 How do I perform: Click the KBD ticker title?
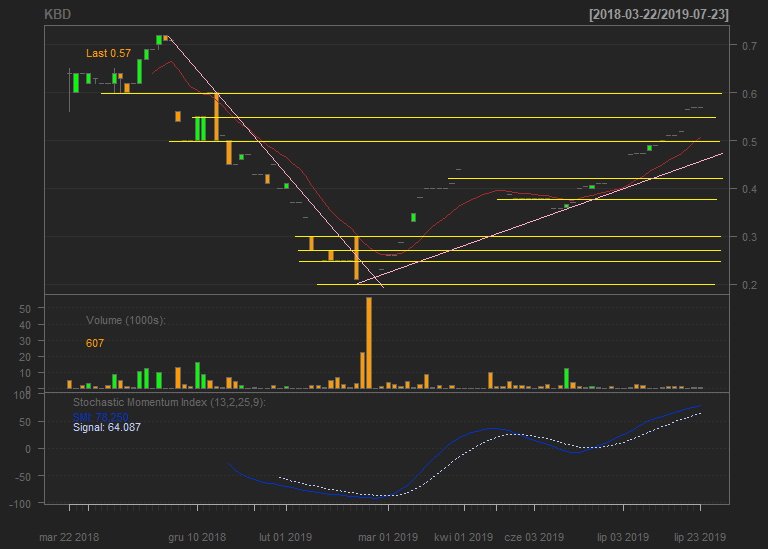57,14
